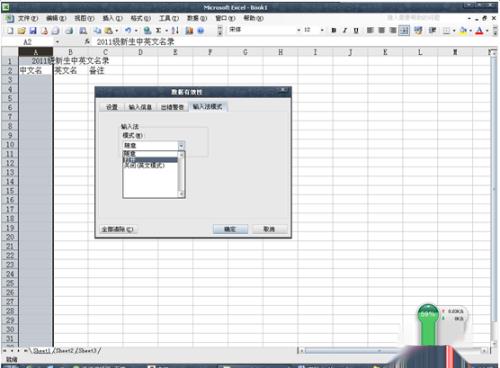Open the font size dropdown arrow
Viewport: 500px width, 368px height.
tap(322, 30)
